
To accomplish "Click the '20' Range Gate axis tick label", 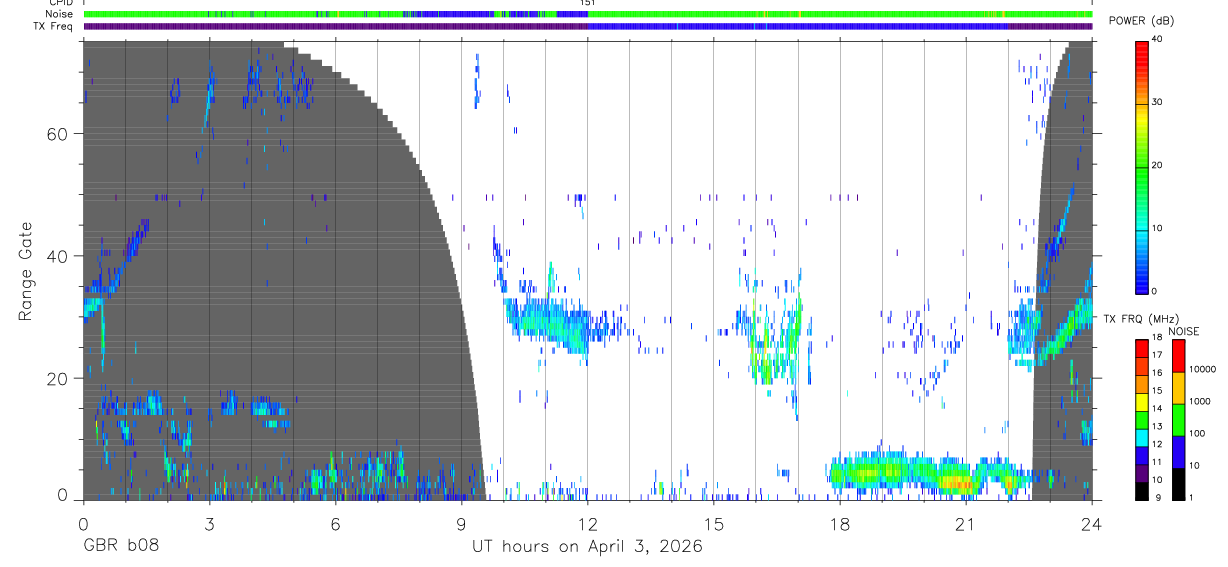I will (x=57, y=379).
